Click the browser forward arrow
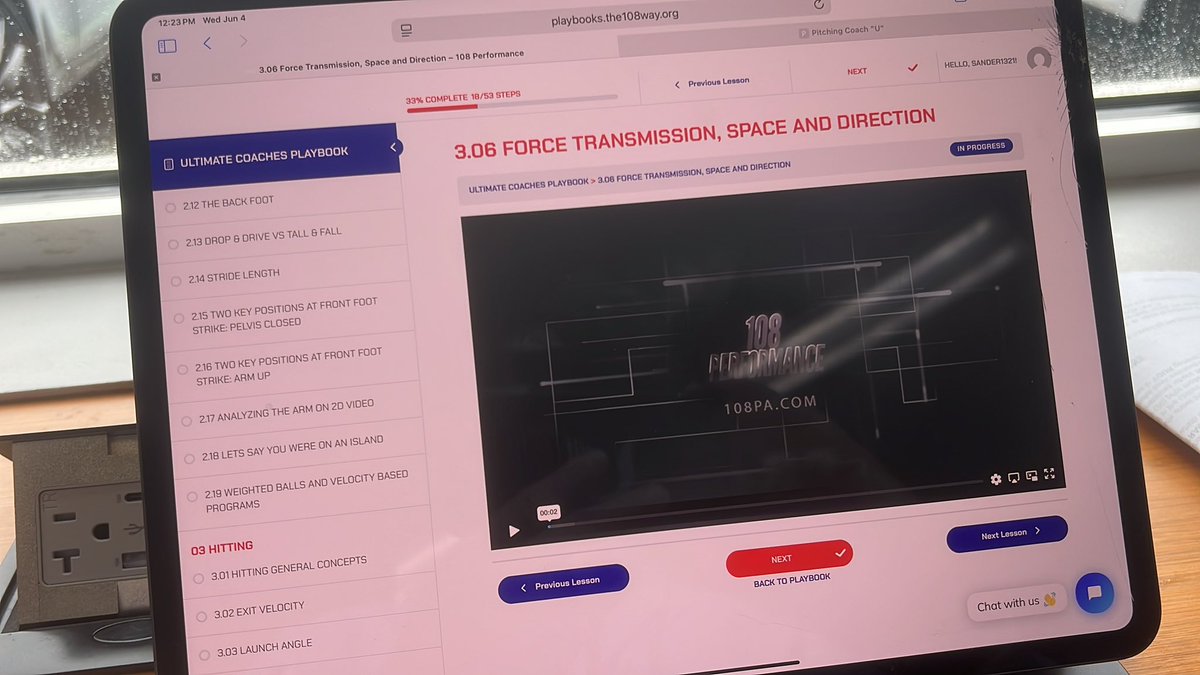Image resolution: width=1200 pixels, height=675 pixels. 243,42
